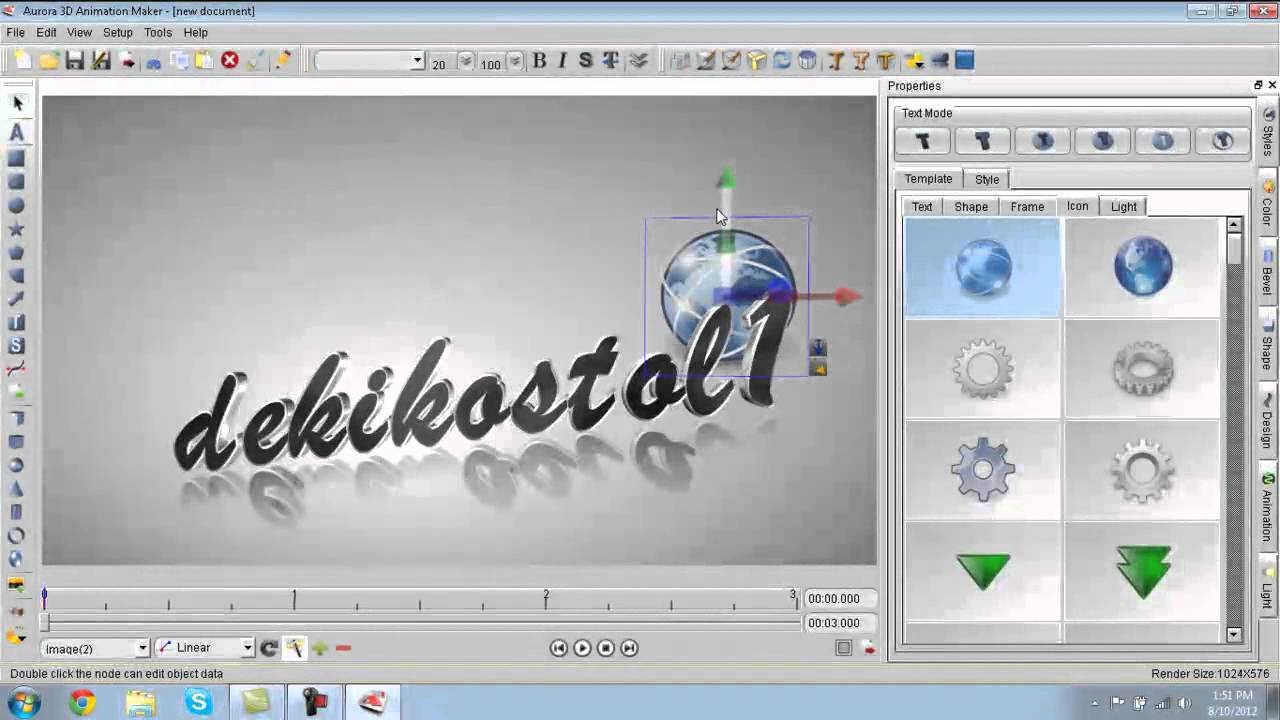Image resolution: width=1280 pixels, height=720 pixels.
Task: Toggle italic formatting
Action: (562, 61)
